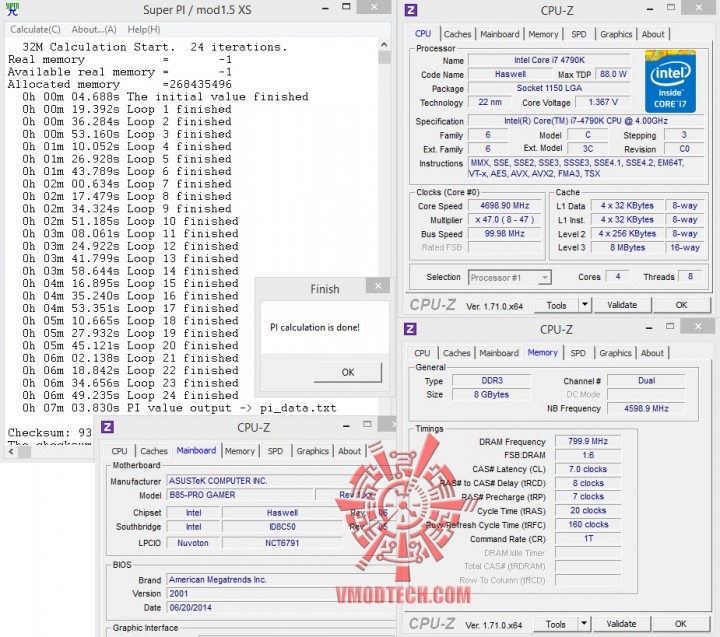
Task: Select SPD tab in Mainboard CPU-Z window
Action: [275, 451]
